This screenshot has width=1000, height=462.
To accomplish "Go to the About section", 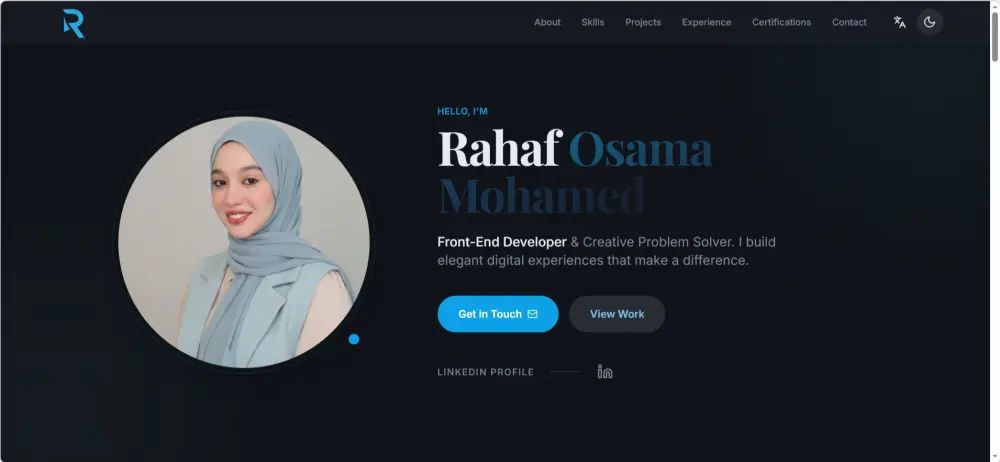I will click(547, 22).
